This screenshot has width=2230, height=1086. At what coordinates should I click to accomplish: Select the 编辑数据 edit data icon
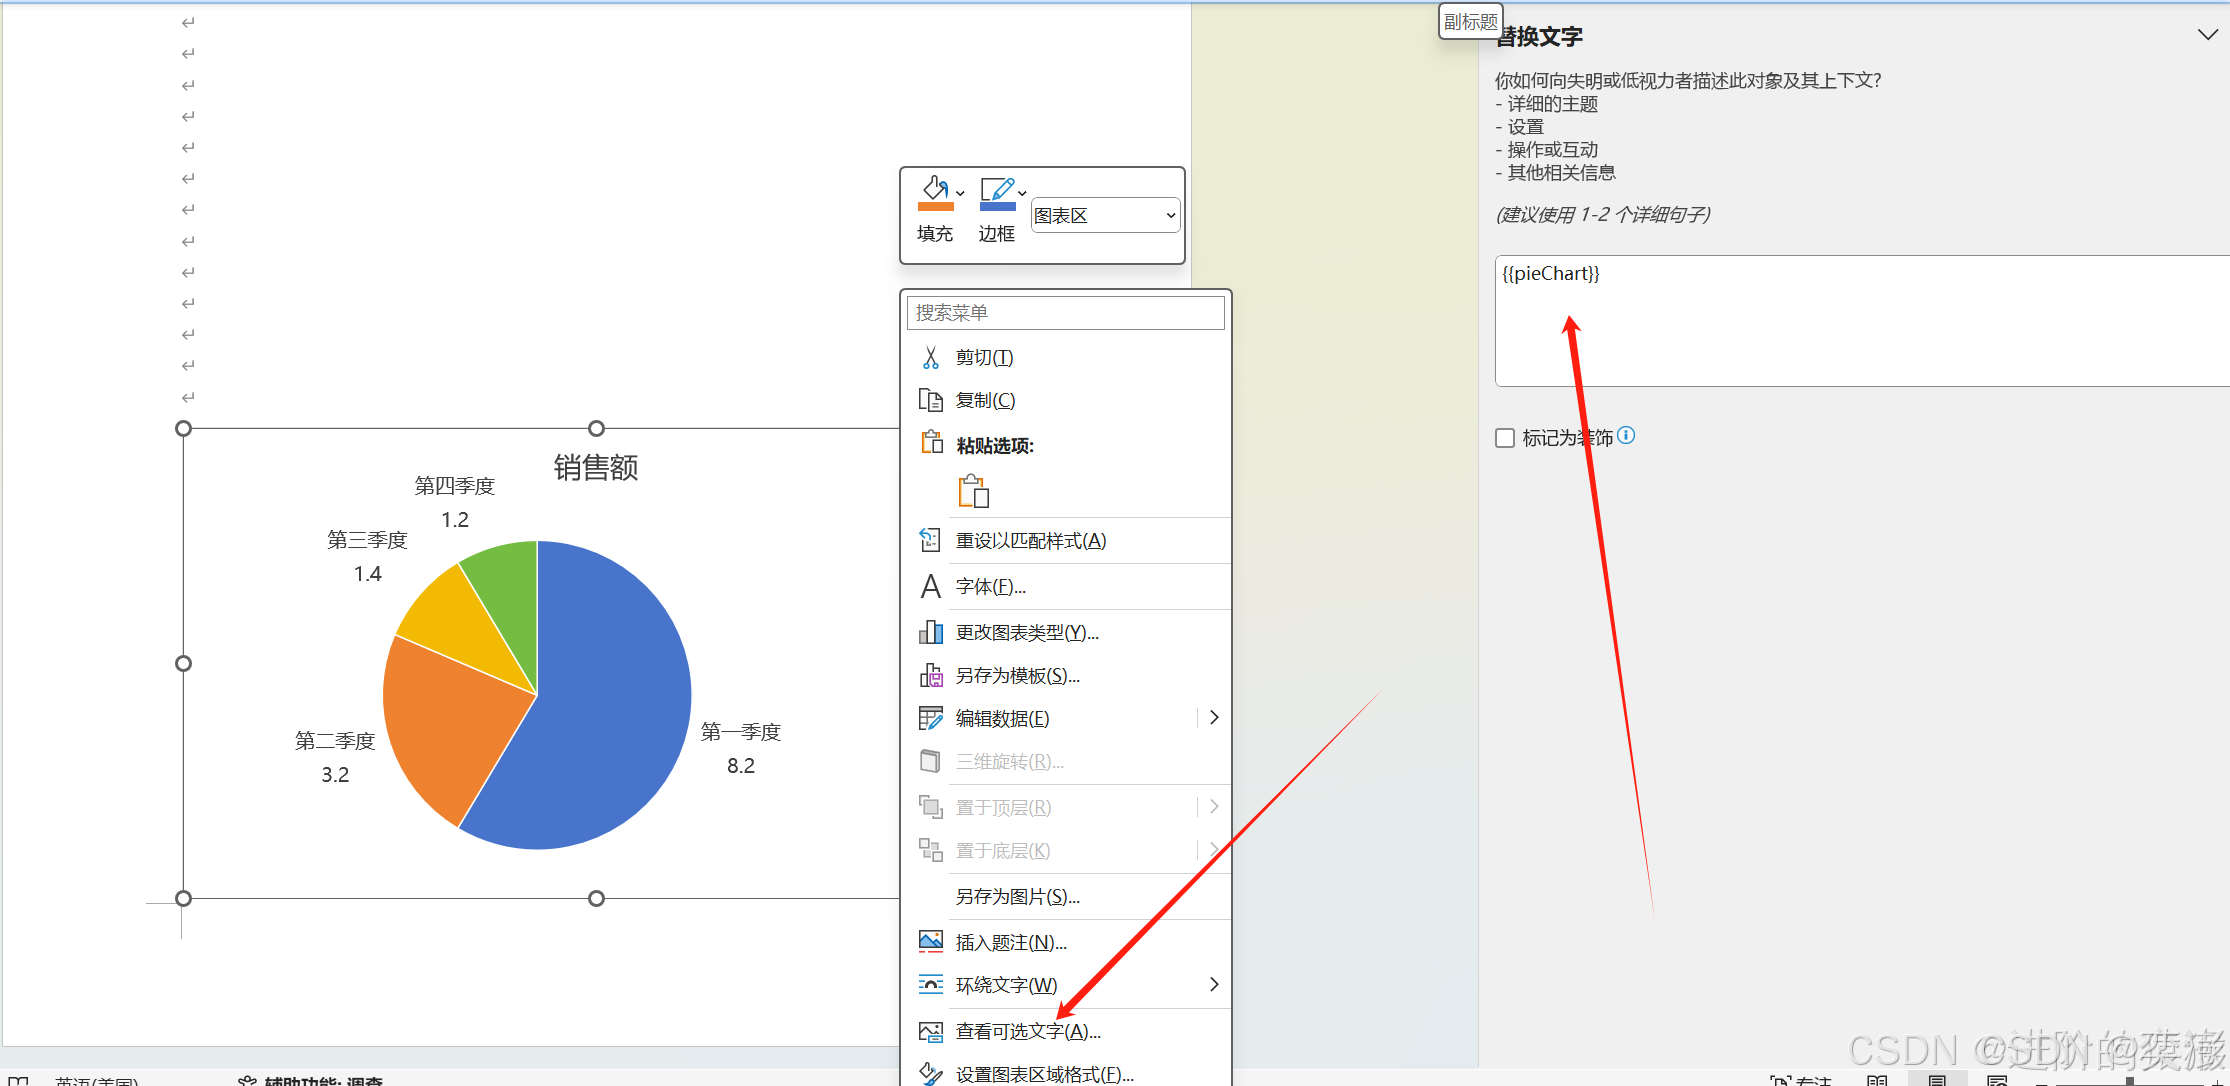pyautogui.click(x=931, y=717)
